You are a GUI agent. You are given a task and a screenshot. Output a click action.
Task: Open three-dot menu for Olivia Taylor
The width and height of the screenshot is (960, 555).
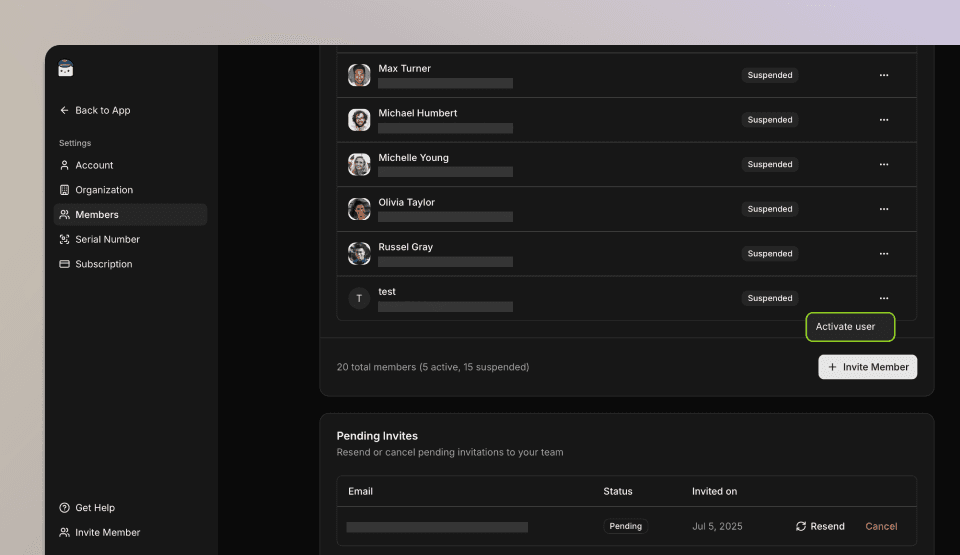point(884,209)
